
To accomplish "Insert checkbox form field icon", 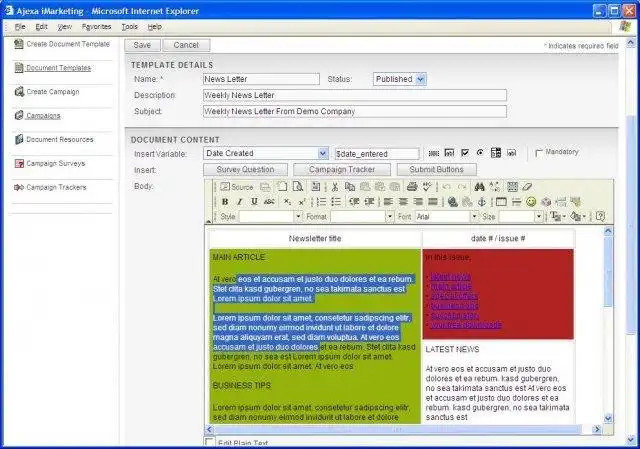I will pyautogui.click(x=464, y=153).
